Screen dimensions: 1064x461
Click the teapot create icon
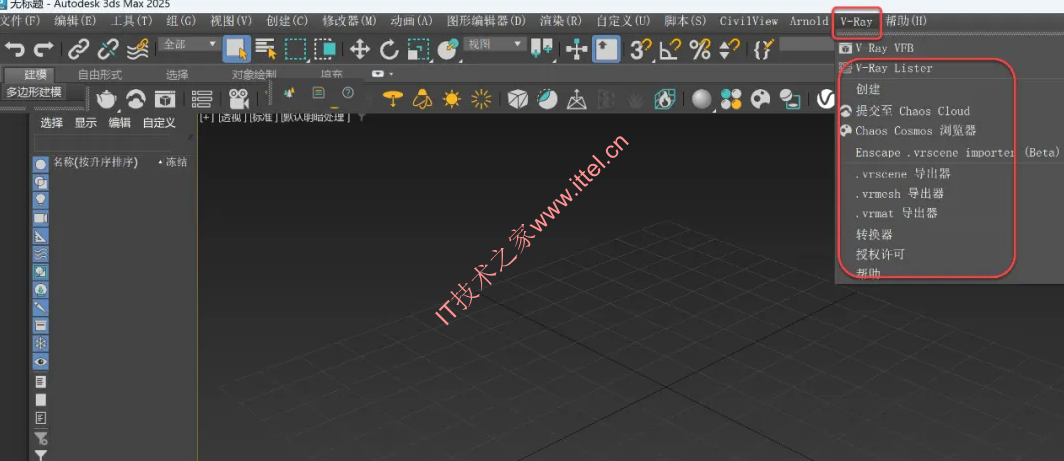coord(106,99)
